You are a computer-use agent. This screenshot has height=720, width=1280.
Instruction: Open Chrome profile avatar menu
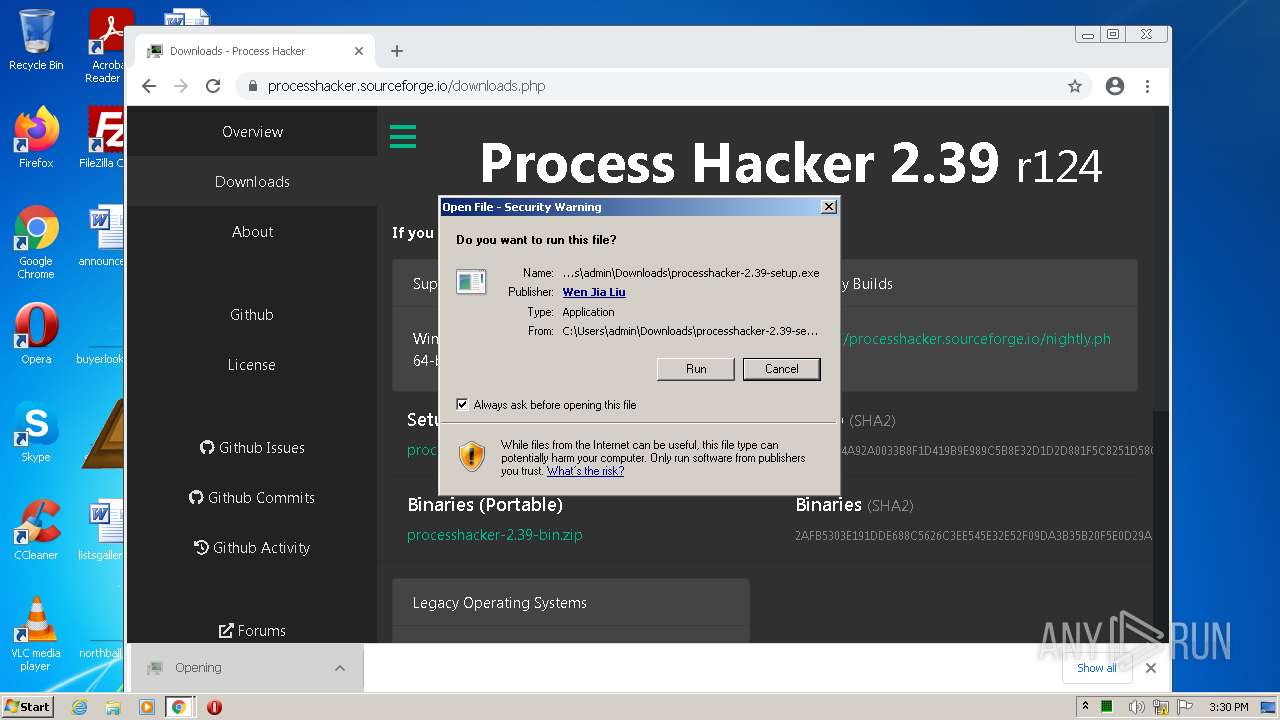tap(1115, 86)
